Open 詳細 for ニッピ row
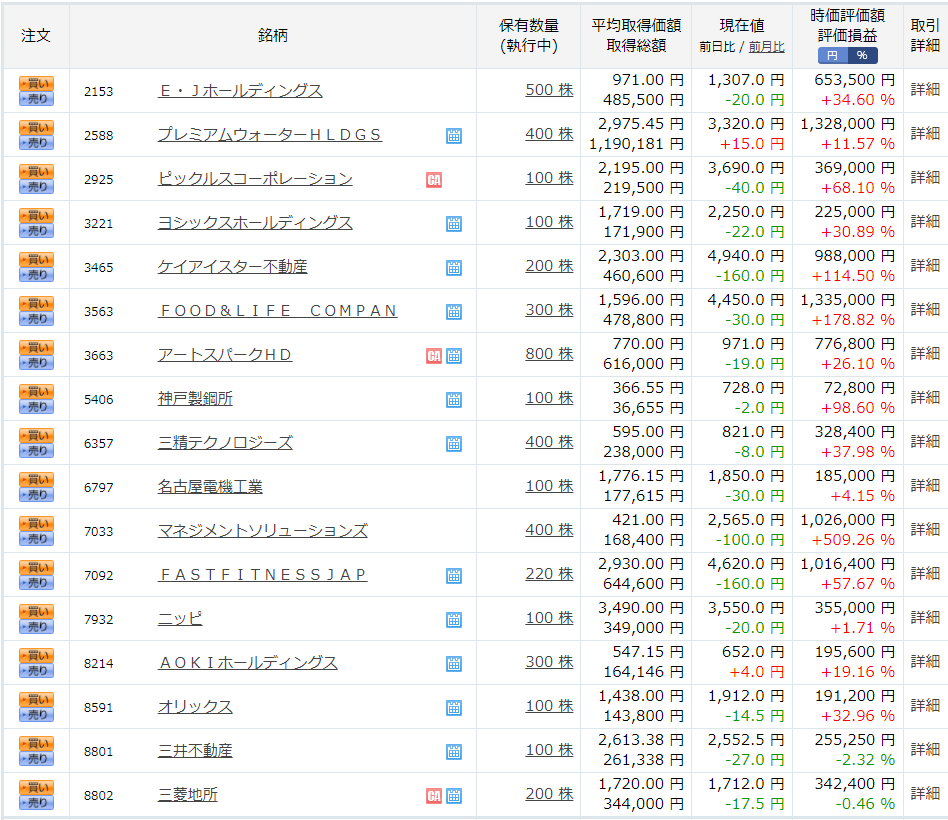This screenshot has height=820, width=948. tap(925, 617)
